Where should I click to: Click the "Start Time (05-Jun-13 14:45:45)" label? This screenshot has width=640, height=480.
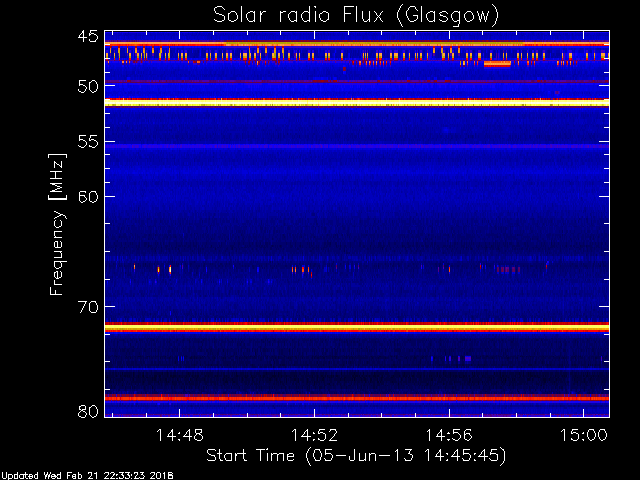(356, 456)
